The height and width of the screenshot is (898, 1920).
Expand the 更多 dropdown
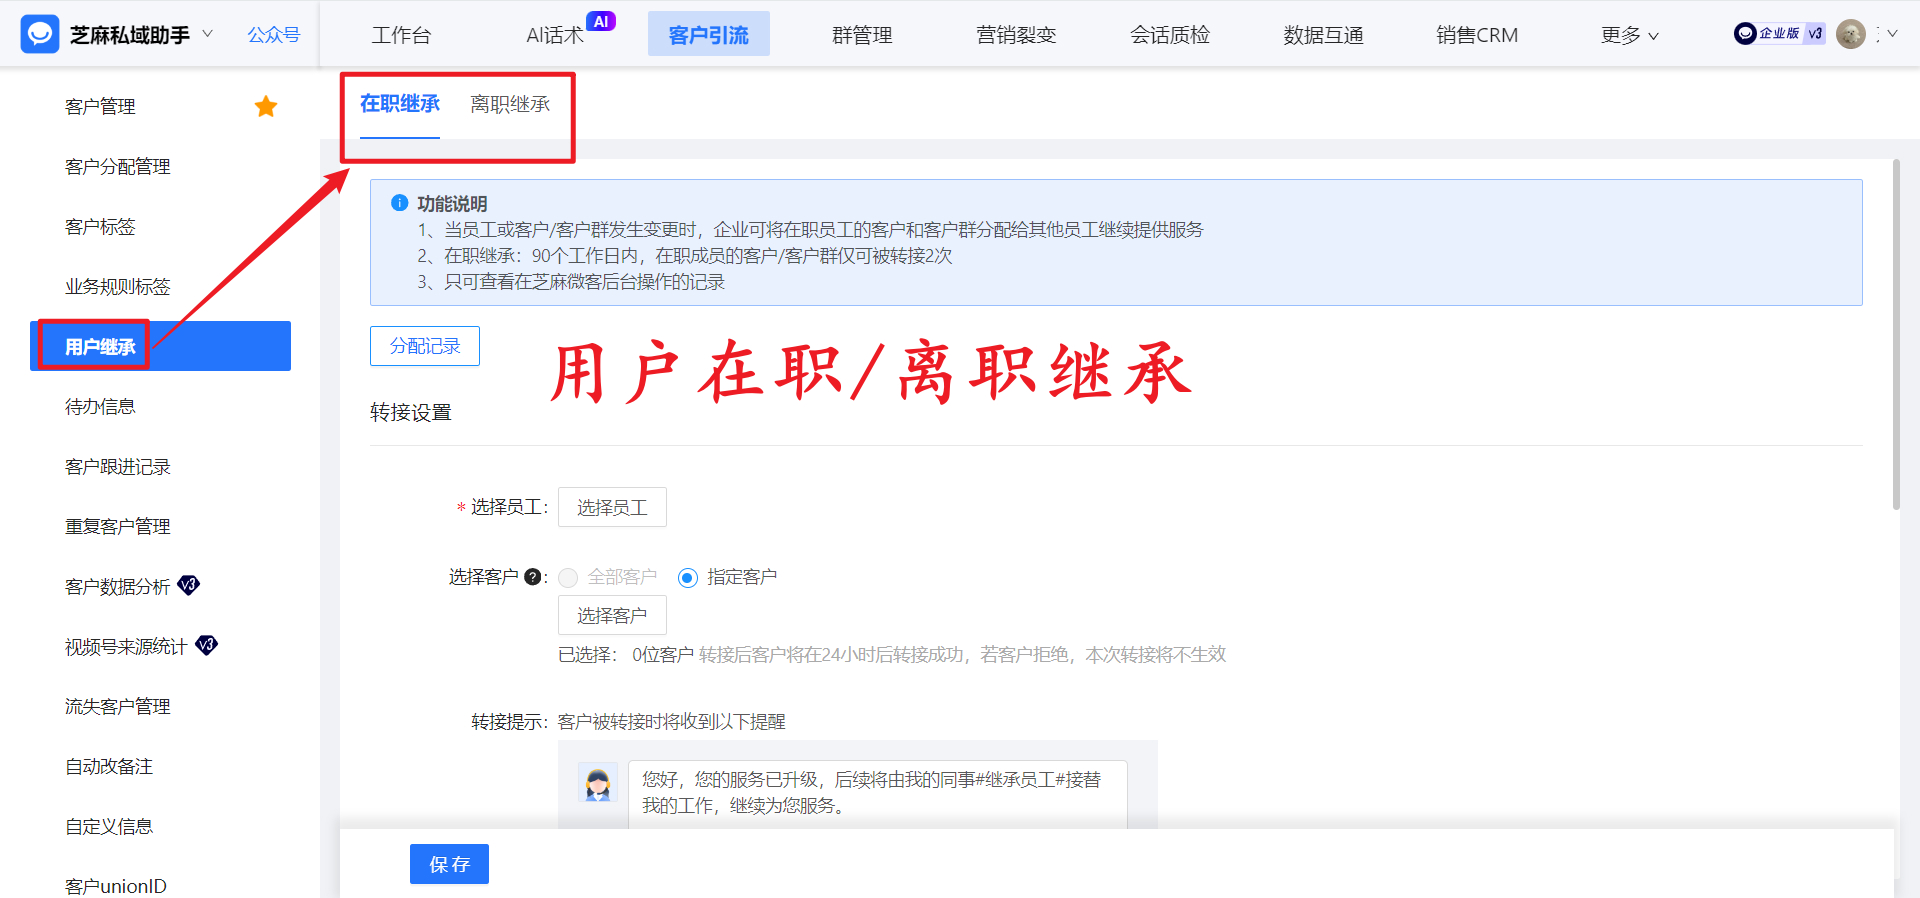coord(1630,35)
